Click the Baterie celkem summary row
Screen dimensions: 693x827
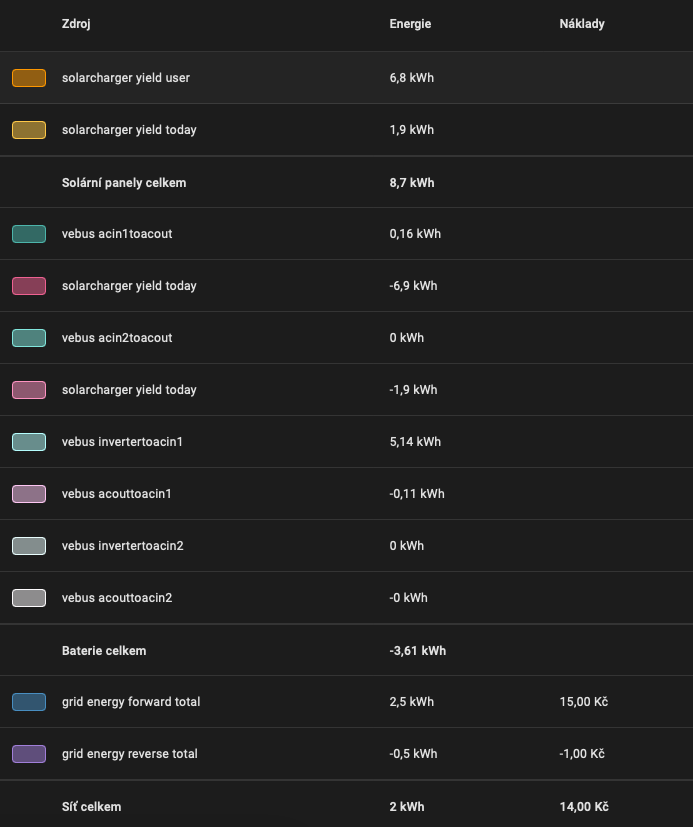point(104,651)
